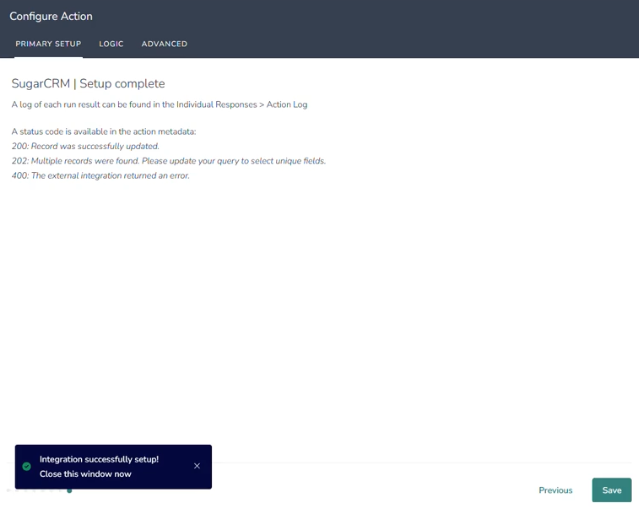The height and width of the screenshot is (509, 639).
Task: Switch to the Primary Setup tab
Action: (x=48, y=44)
